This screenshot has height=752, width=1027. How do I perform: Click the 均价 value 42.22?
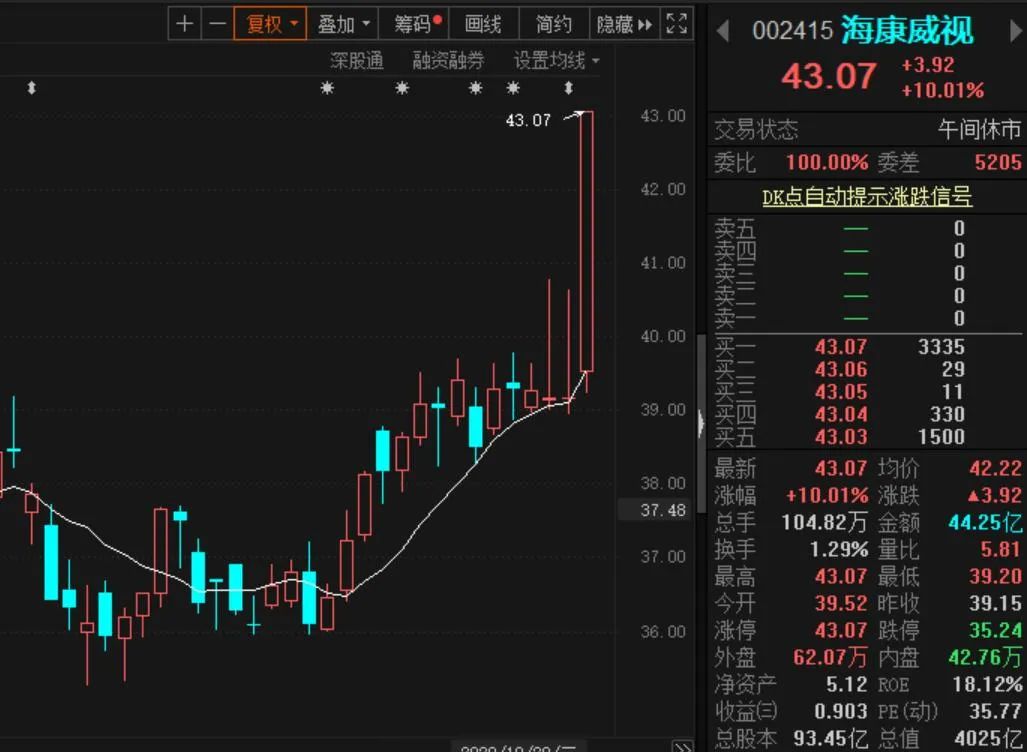[x=996, y=468]
